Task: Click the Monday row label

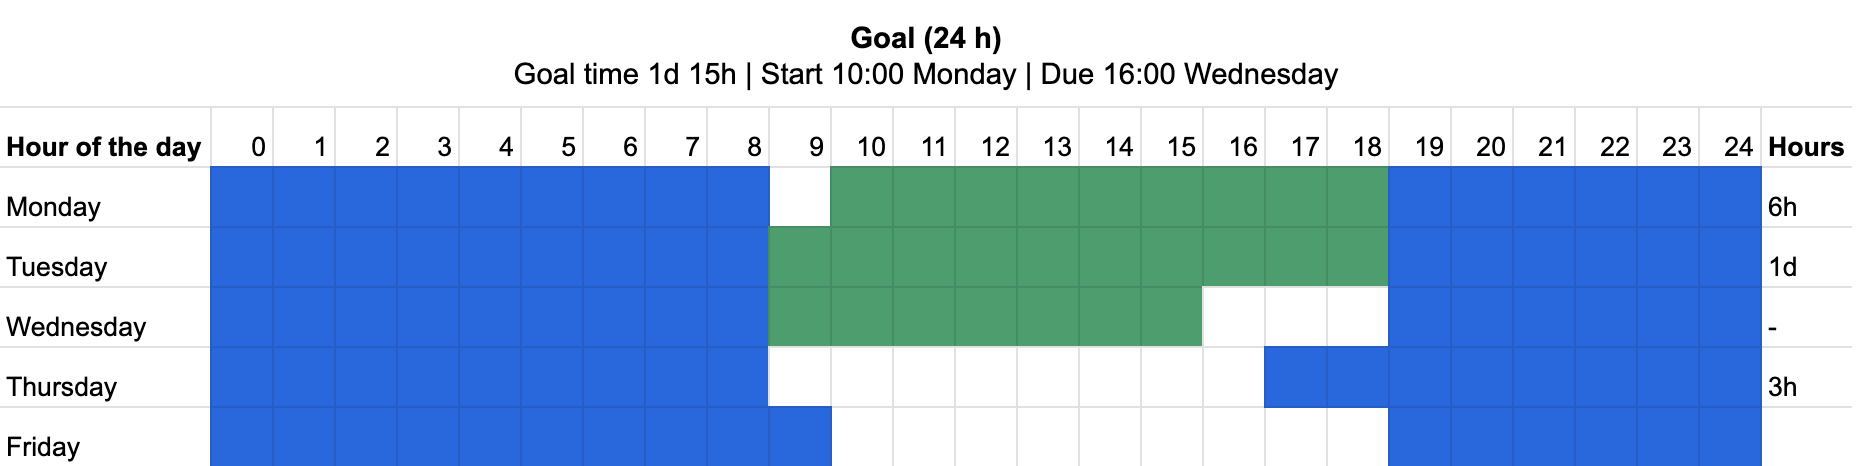Action: point(54,207)
